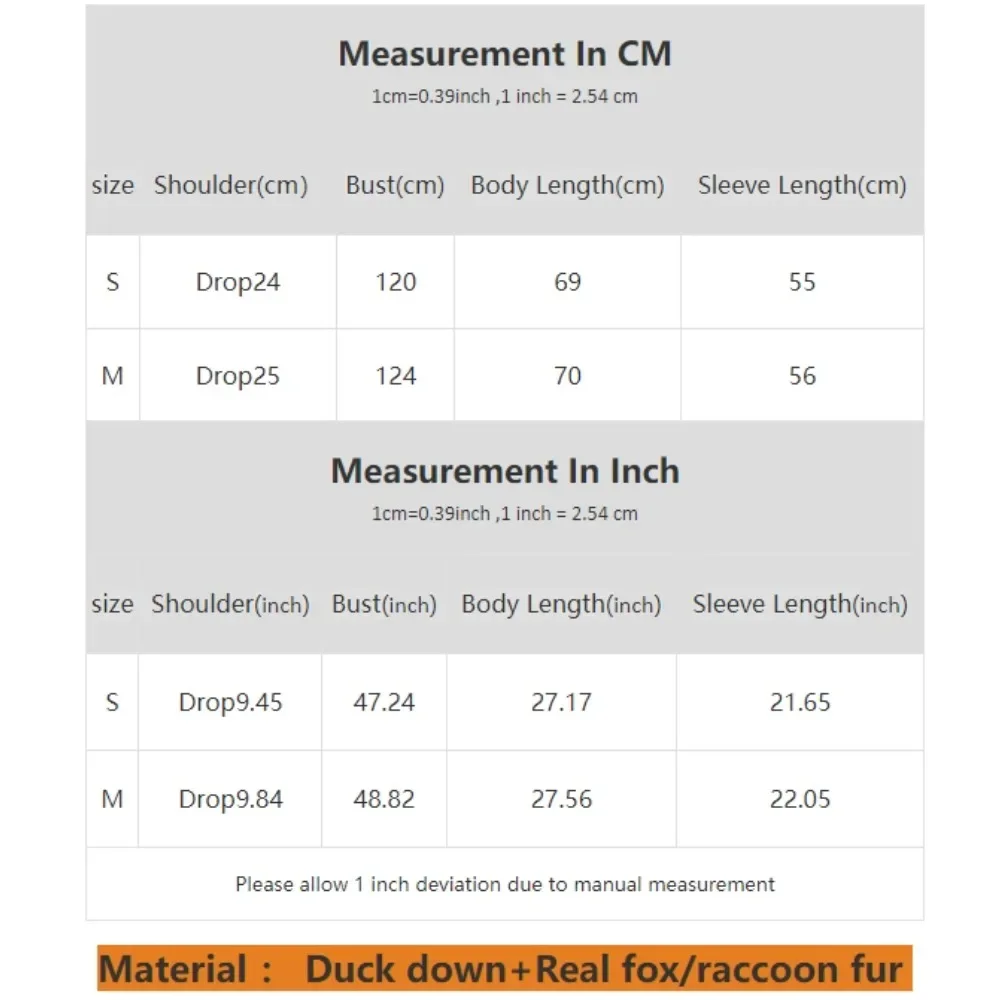The image size is (1000, 1000).
Task: Click the bust value 48.82
Action: (x=385, y=799)
